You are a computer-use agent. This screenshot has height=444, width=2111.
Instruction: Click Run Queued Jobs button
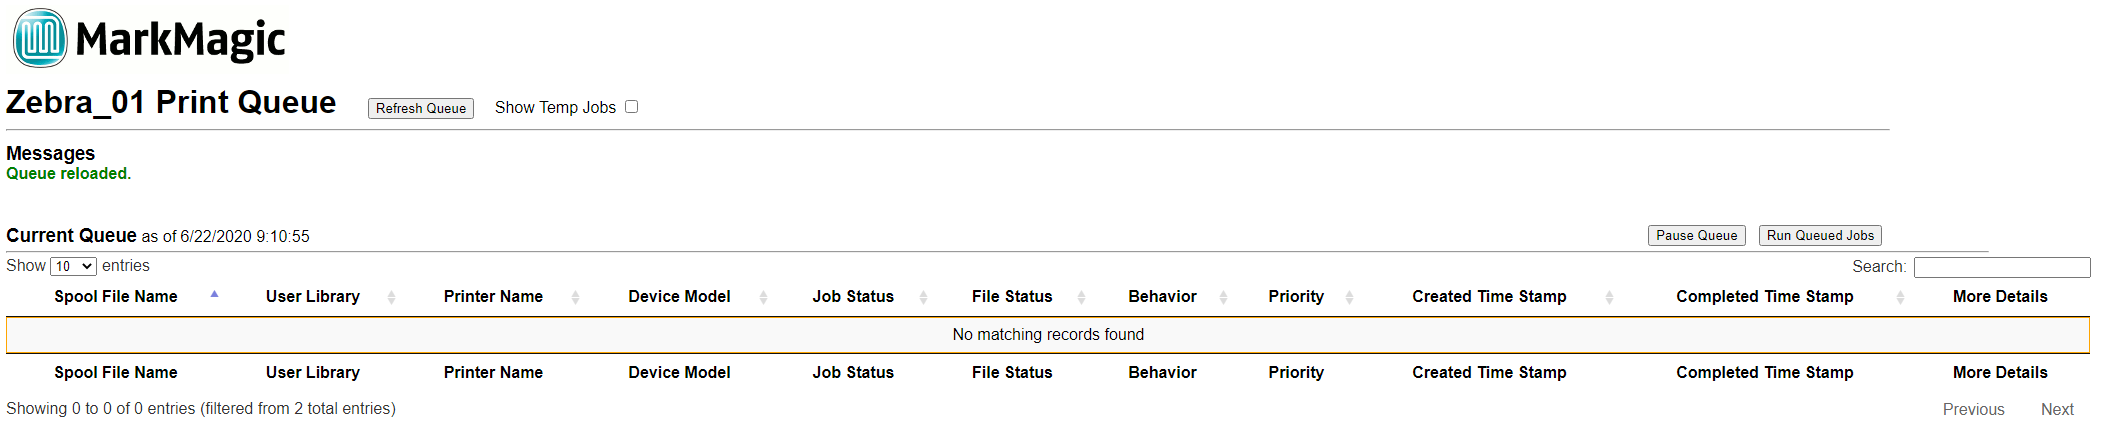point(1820,235)
